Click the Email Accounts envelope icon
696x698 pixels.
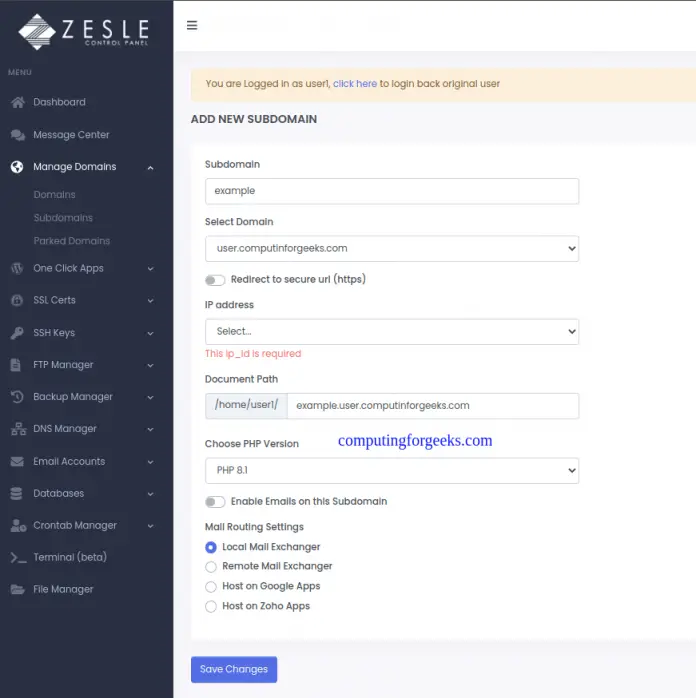pyautogui.click(x=17, y=462)
